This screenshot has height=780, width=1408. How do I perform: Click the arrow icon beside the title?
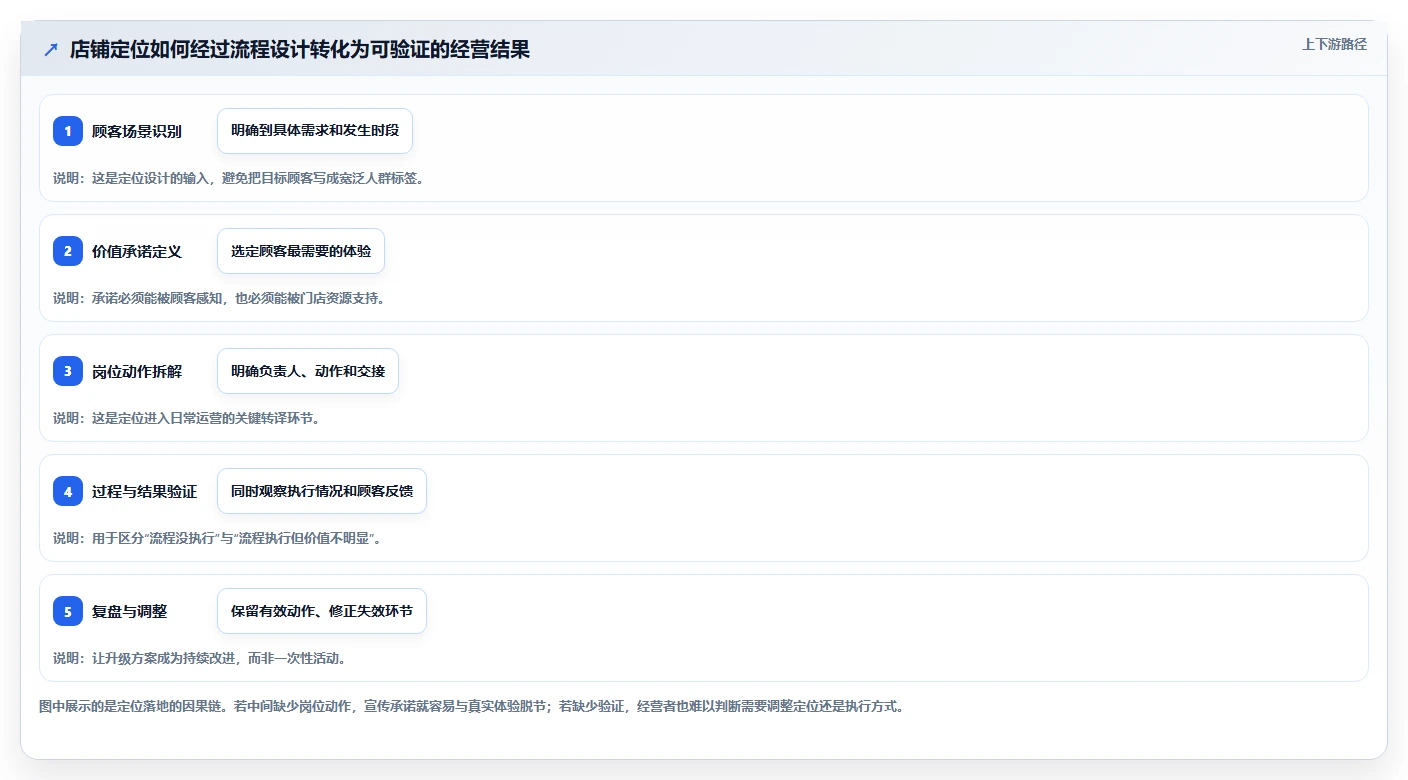[x=51, y=50]
